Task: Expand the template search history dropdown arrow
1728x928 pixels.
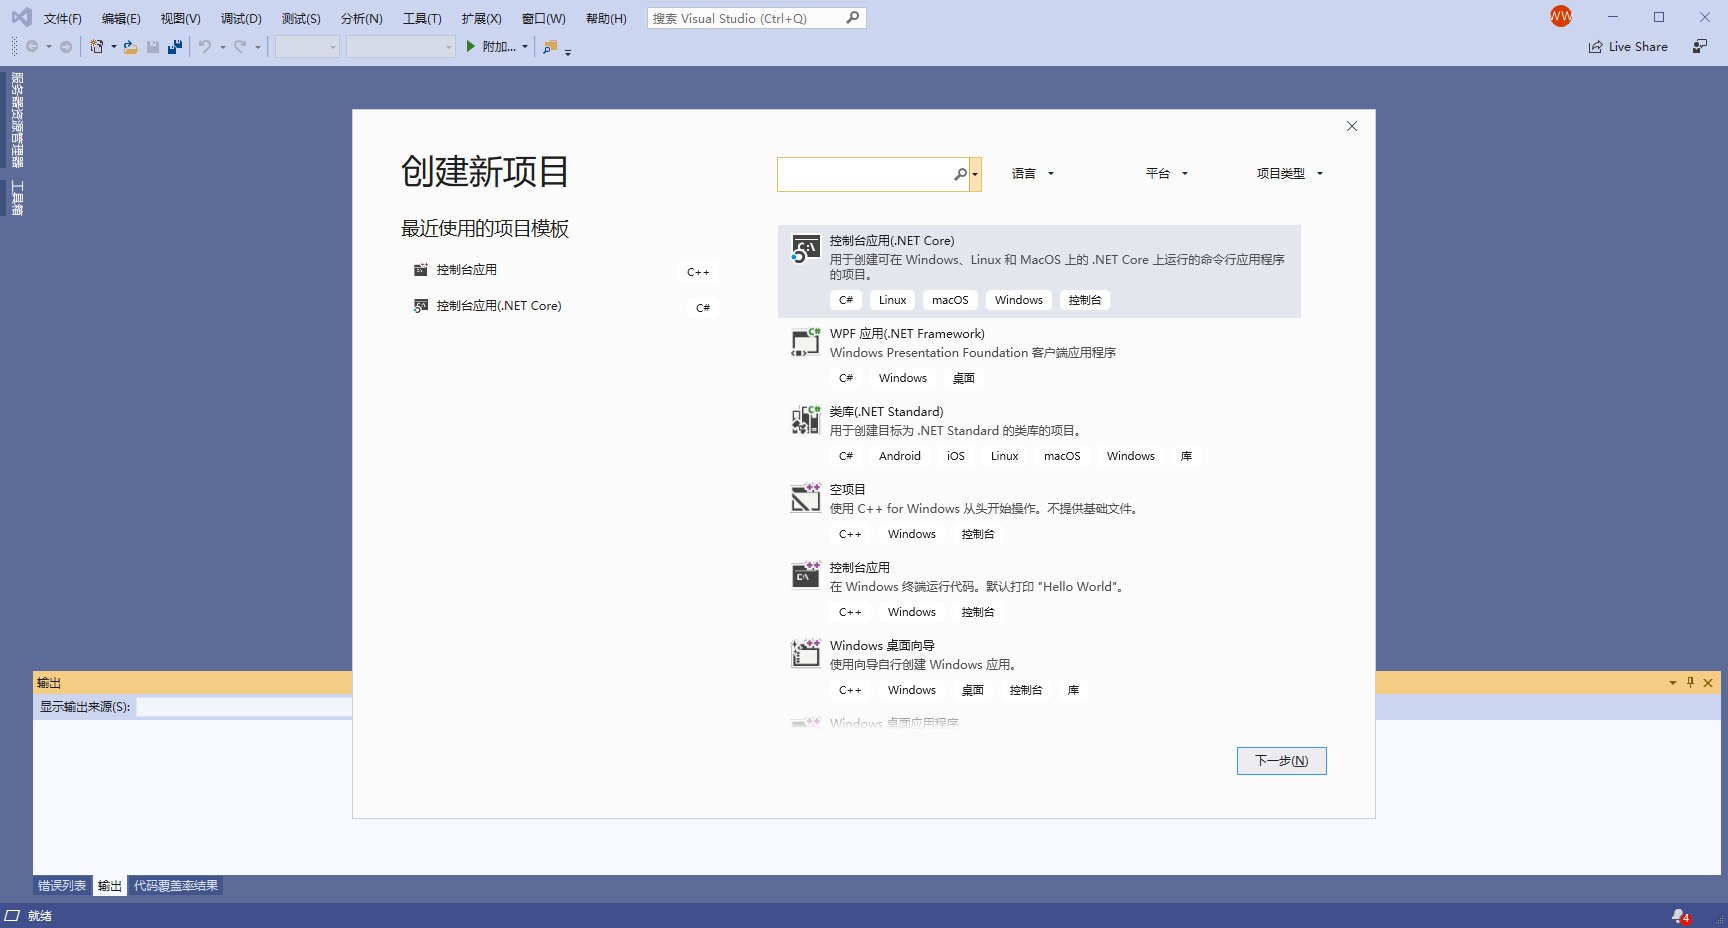Action: coord(976,174)
